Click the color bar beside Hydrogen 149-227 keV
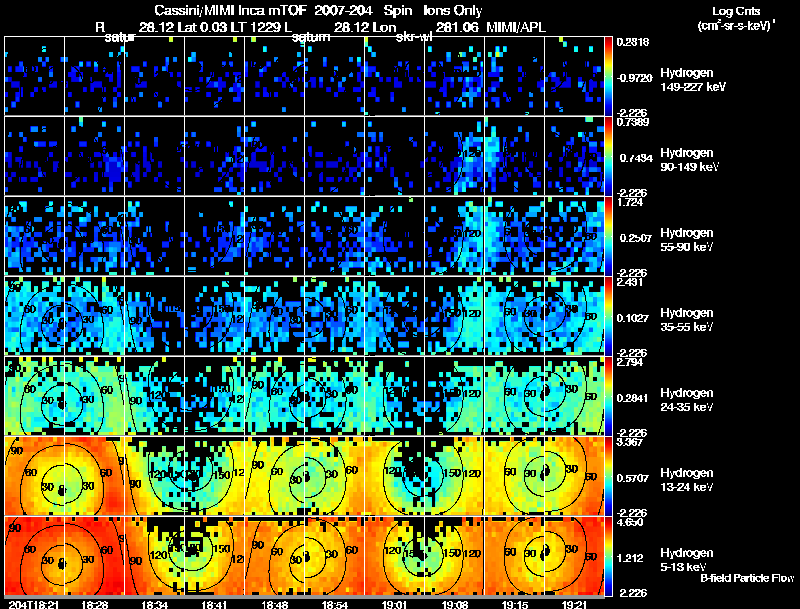The height and width of the screenshot is (609, 800). pyautogui.click(x=608, y=76)
